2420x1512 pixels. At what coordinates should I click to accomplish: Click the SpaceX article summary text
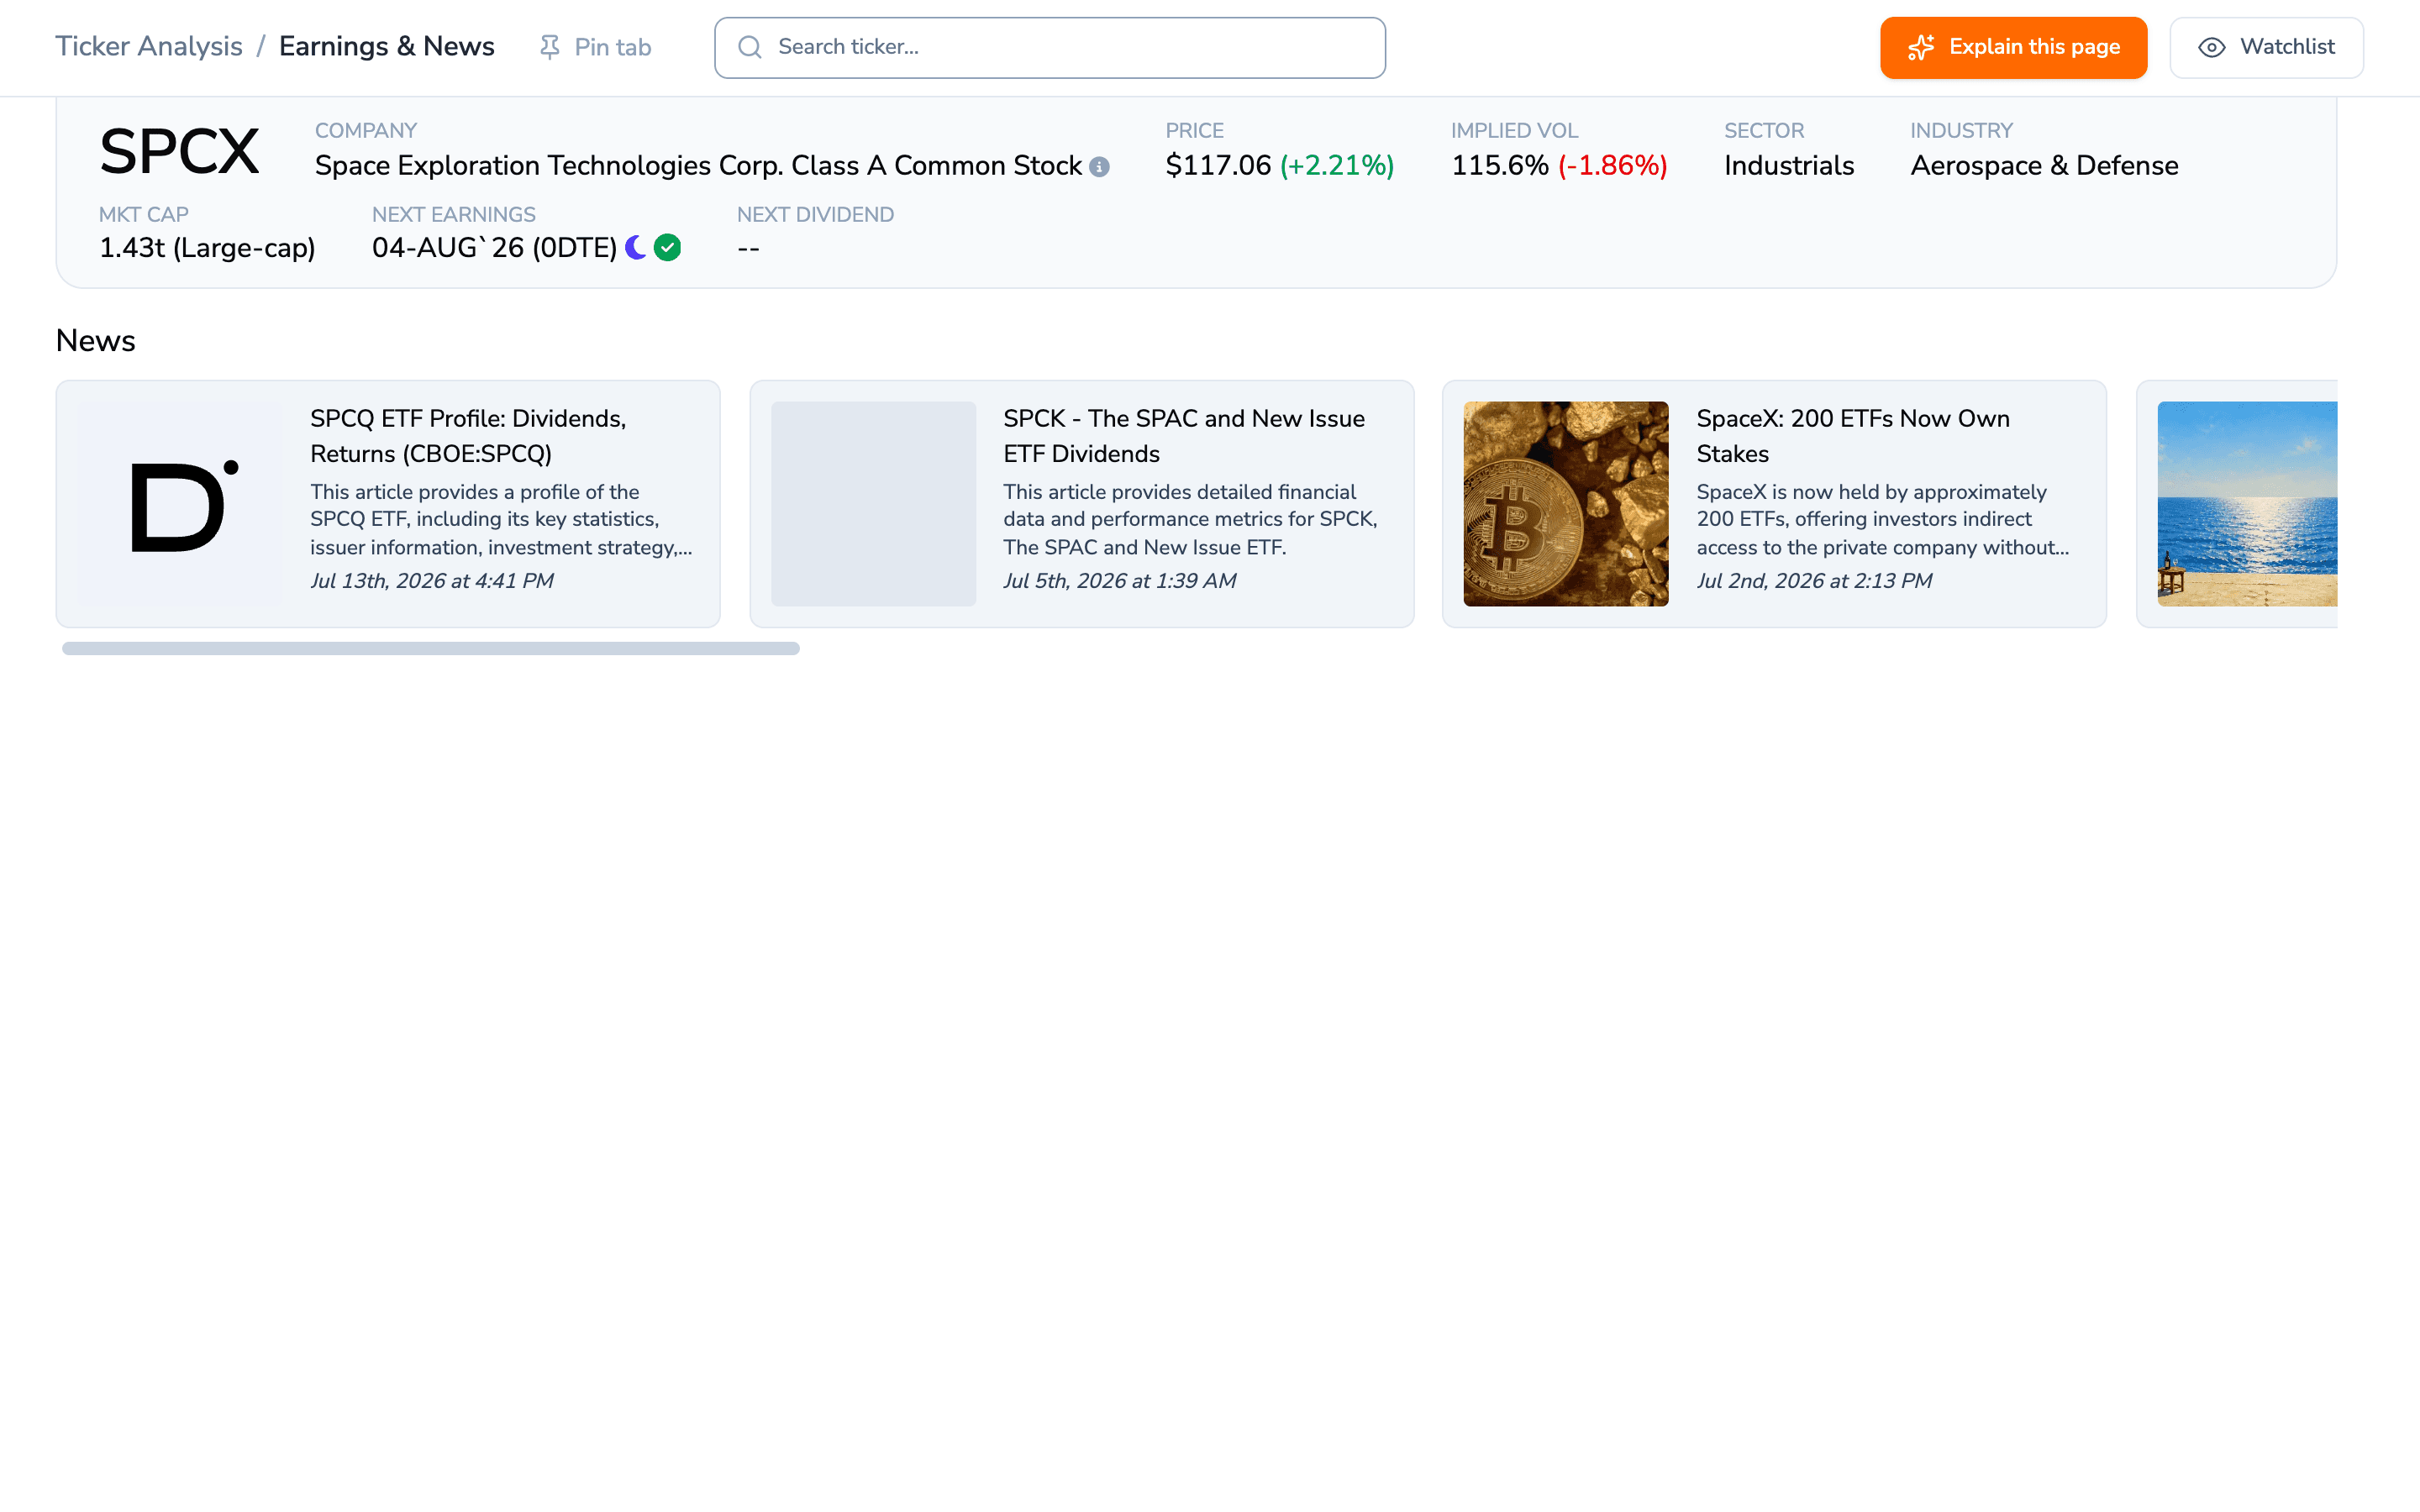[1883, 520]
